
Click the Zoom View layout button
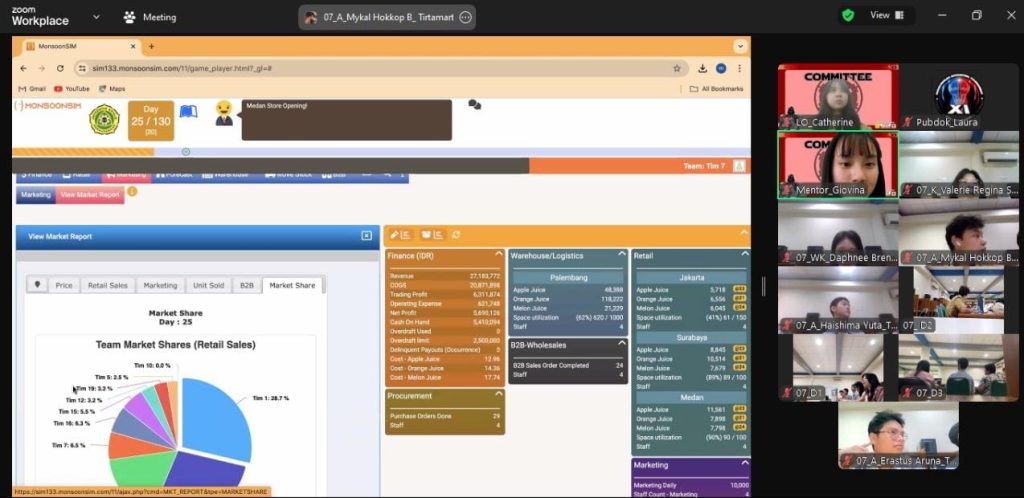[887, 15]
